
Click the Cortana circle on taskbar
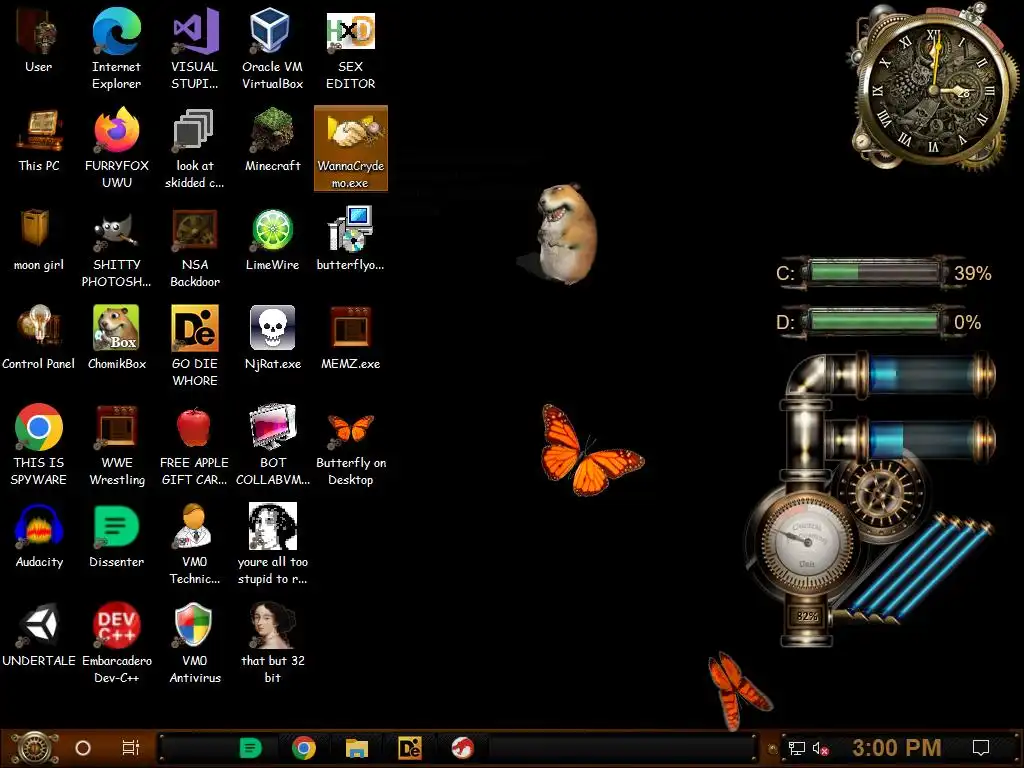coord(83,748)
